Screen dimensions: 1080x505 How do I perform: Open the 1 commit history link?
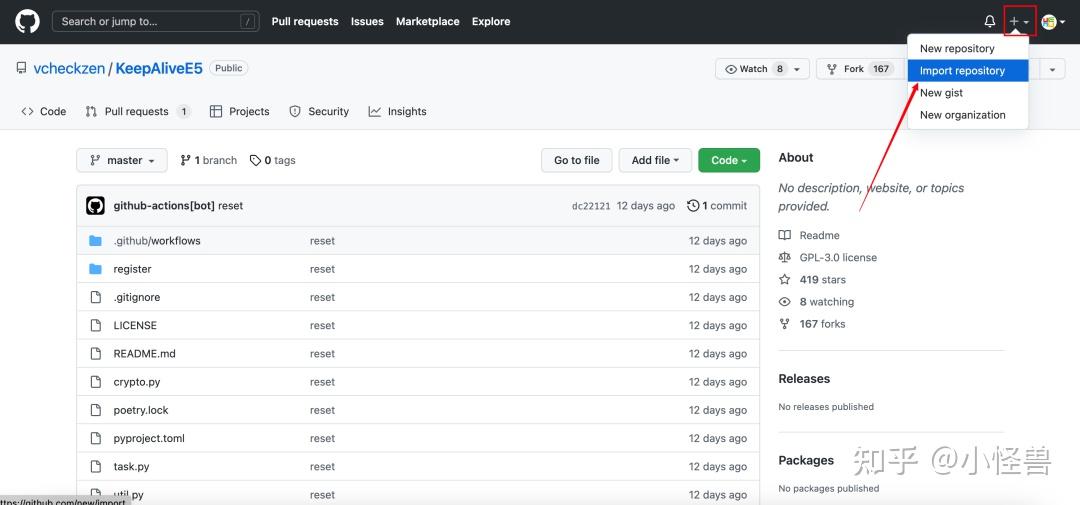point(717,205)
